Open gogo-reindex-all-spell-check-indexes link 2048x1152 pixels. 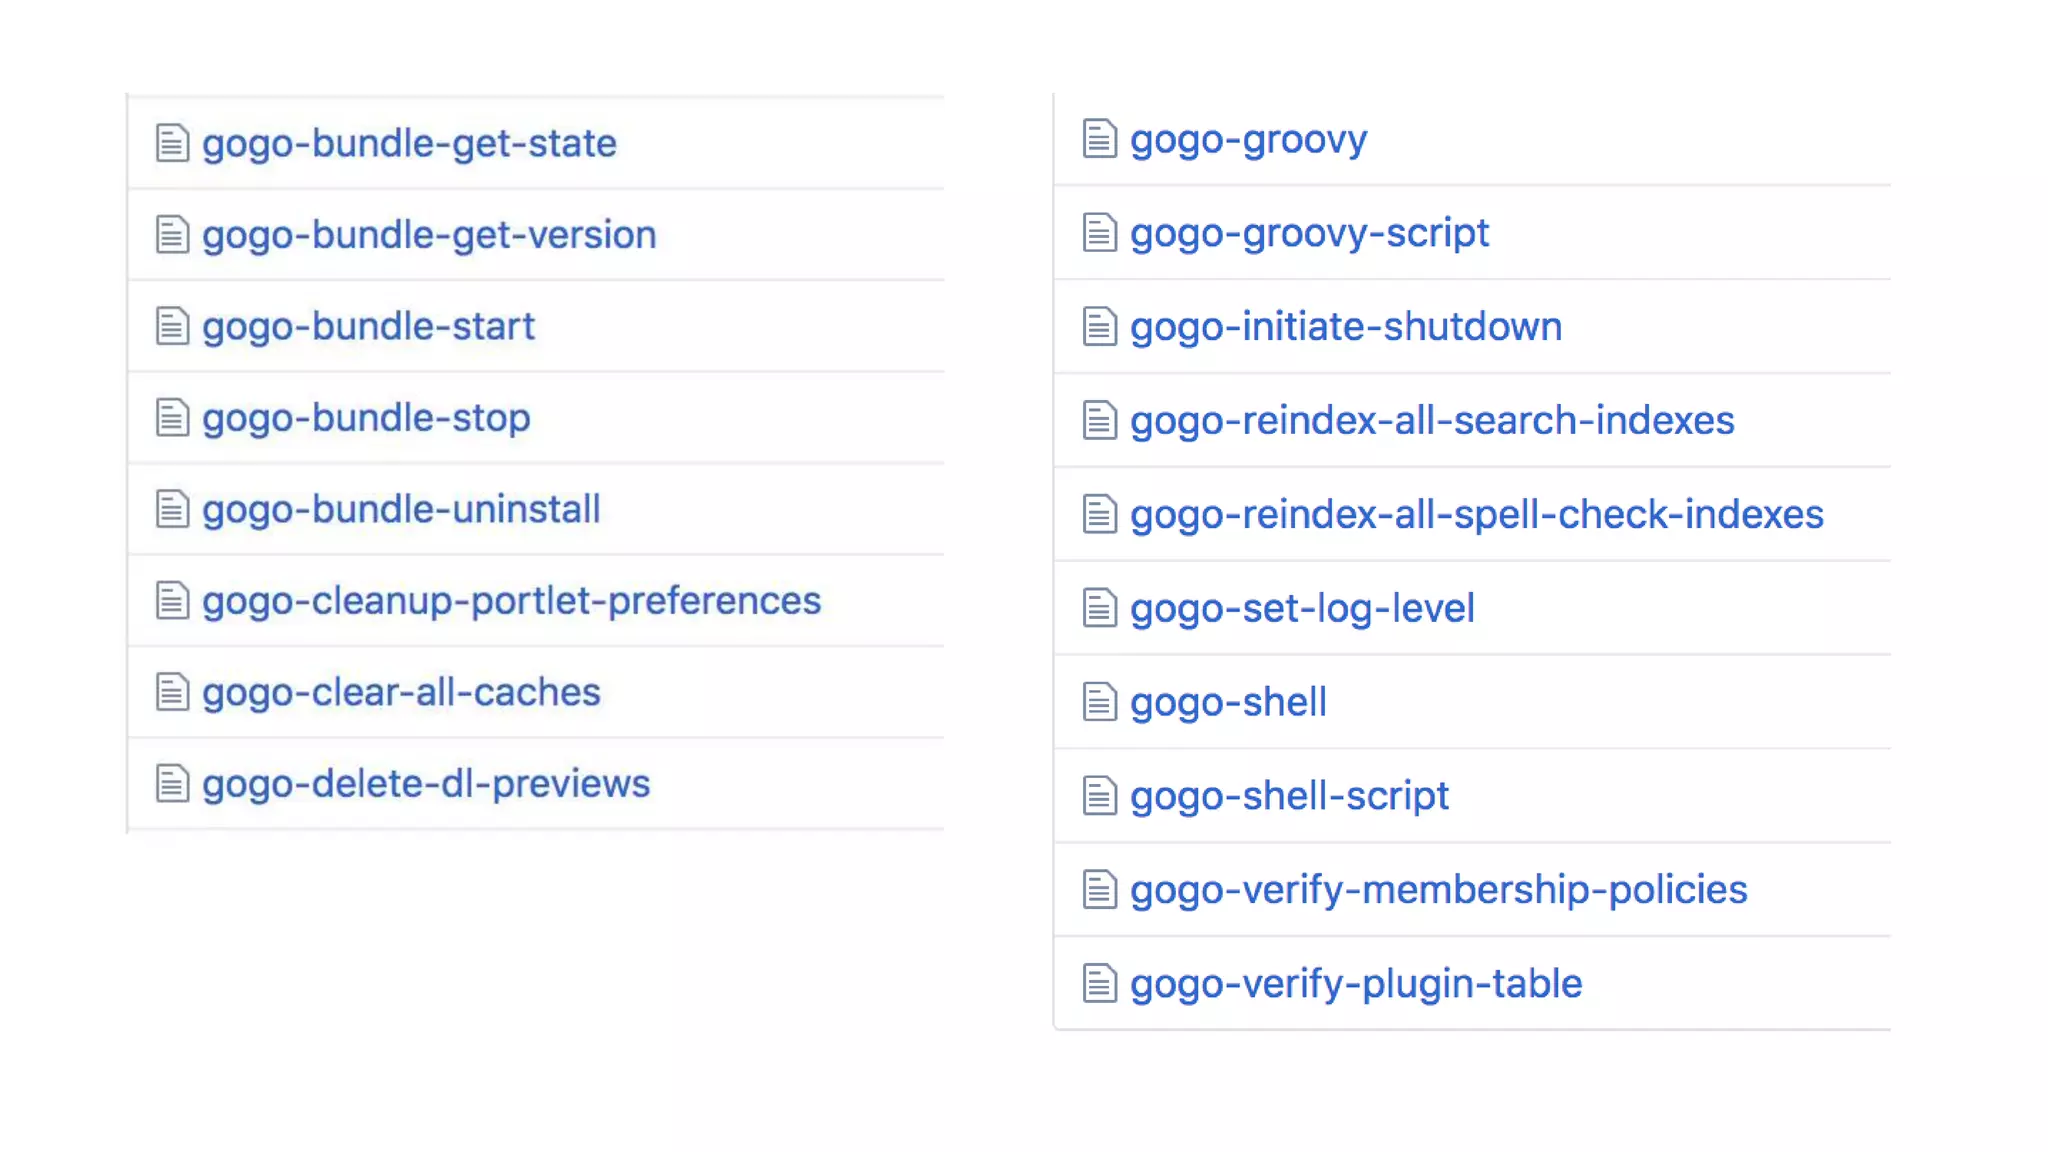coord(1476,515)
